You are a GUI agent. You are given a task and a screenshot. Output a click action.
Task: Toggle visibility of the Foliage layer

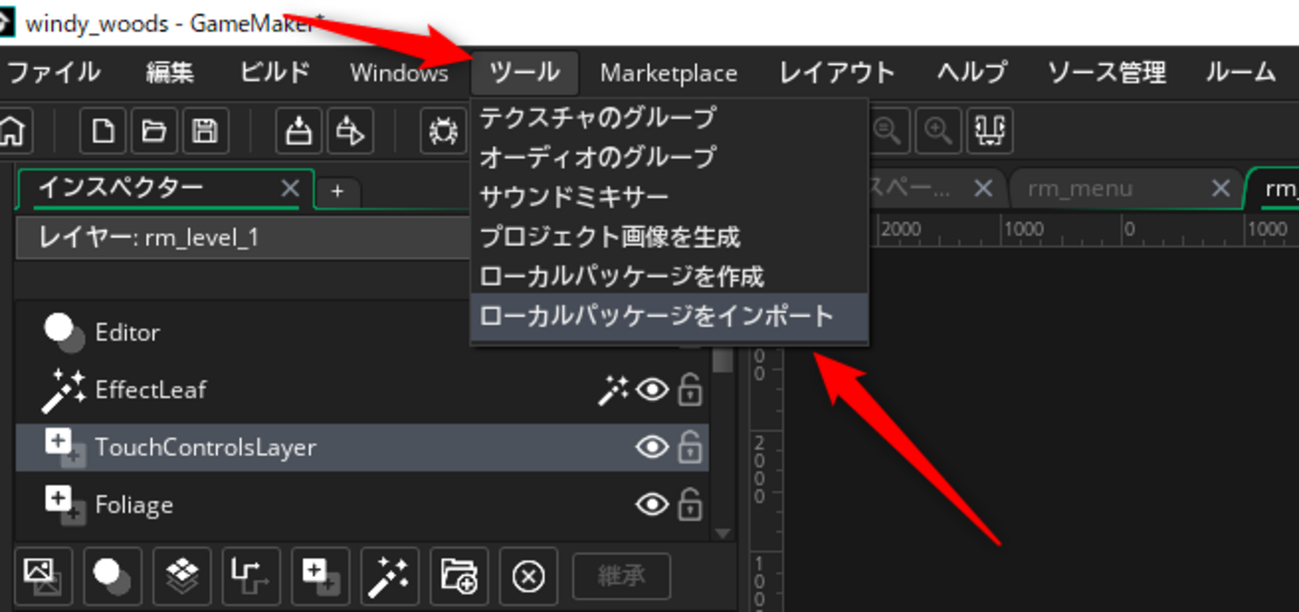[x=652, y=505]
